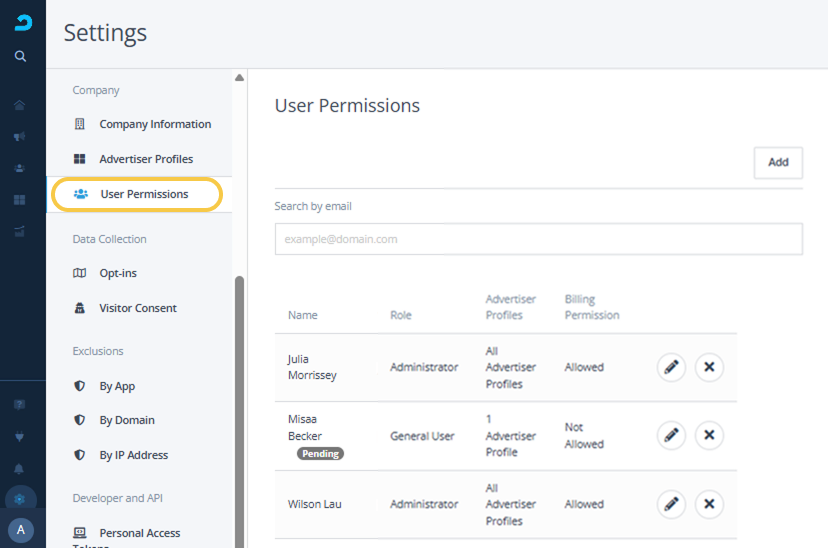Click the notifications bell icon

click(20, 468)
